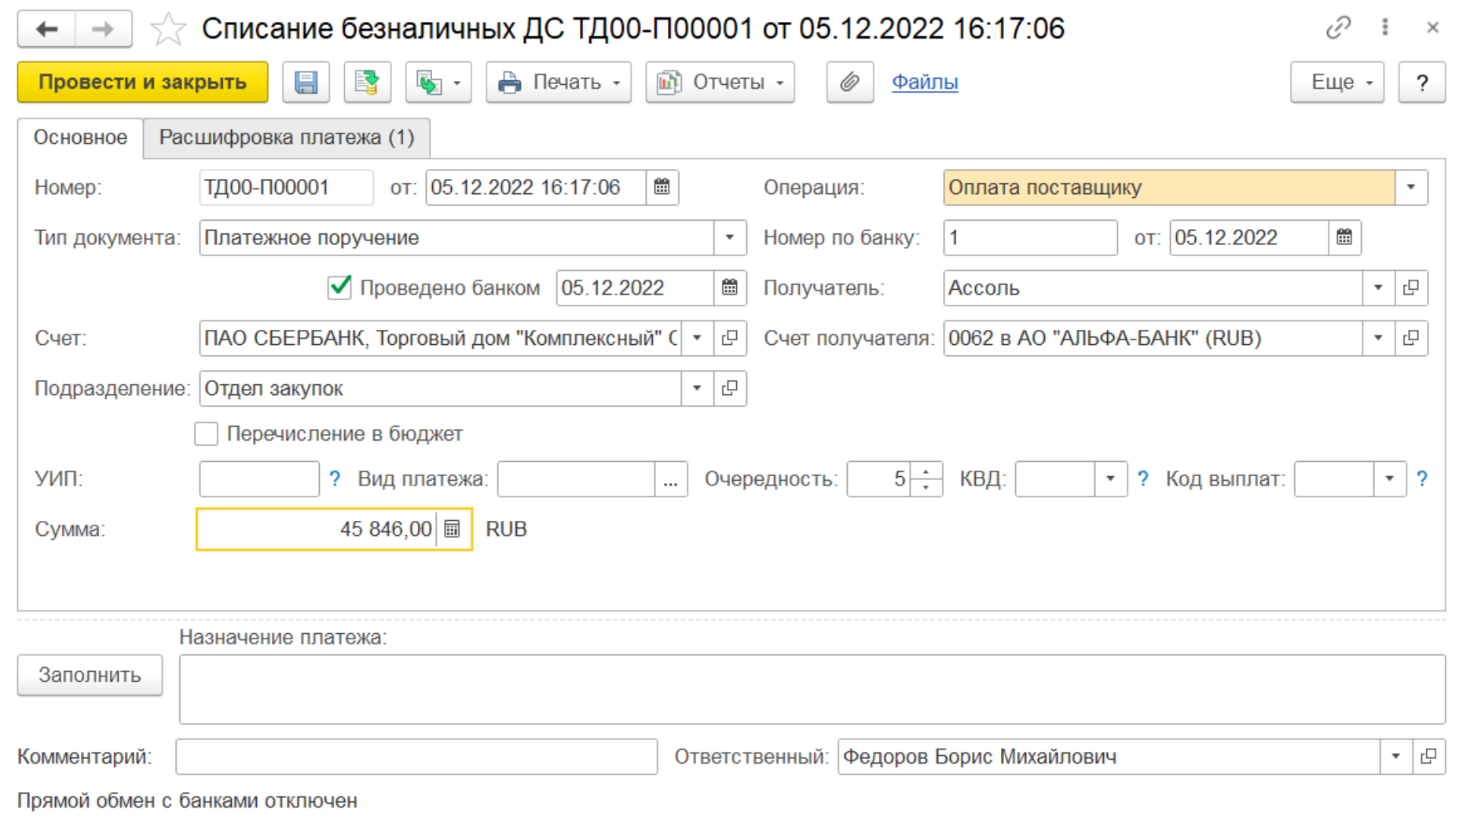Viewport: 1474px width, 828px height.
Task: Click the save (floppy disk) icon
Action: (306, 82)
